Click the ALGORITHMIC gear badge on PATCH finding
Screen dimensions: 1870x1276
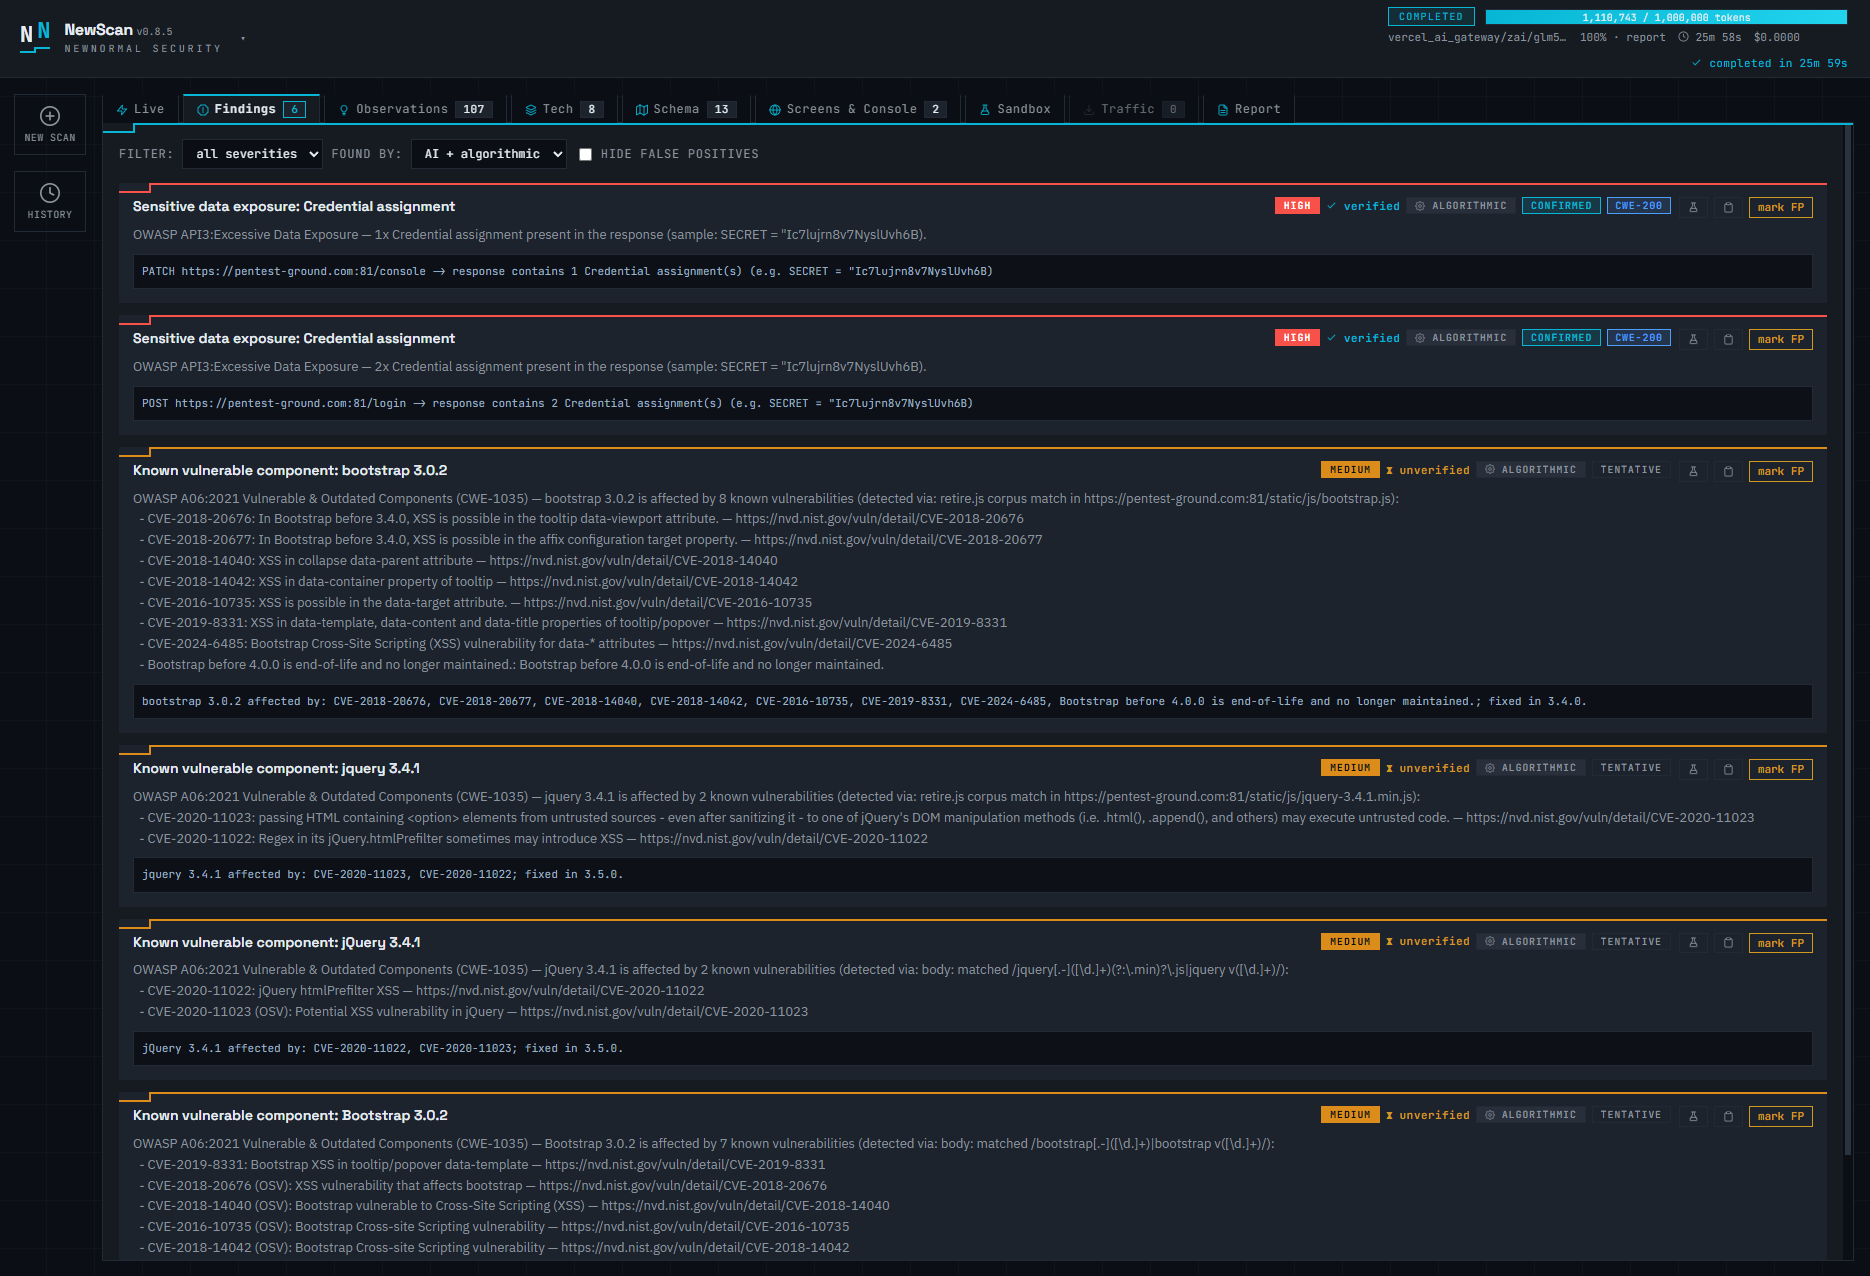click(x=1461, y=206)
